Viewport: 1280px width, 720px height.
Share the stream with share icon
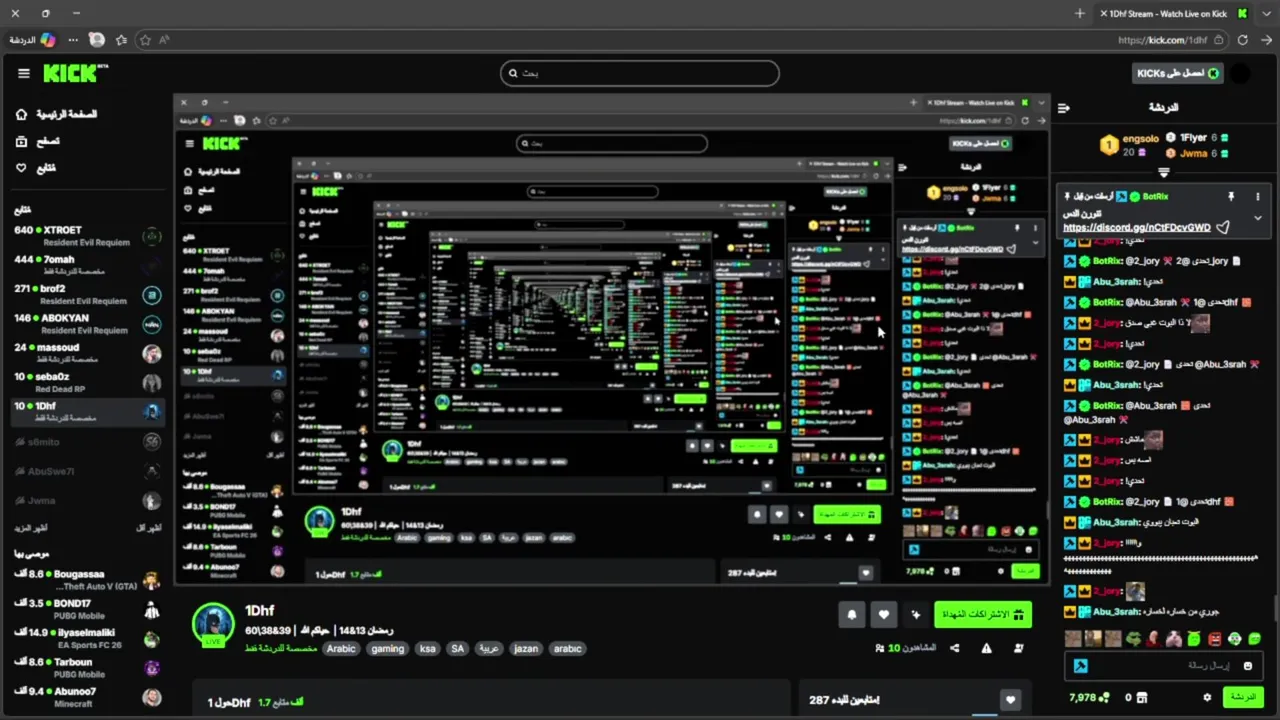(954, 648)
